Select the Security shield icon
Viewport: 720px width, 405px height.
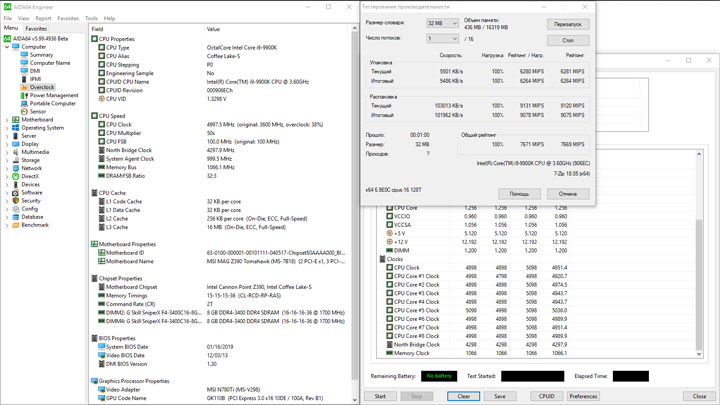(x=16, y=201)
